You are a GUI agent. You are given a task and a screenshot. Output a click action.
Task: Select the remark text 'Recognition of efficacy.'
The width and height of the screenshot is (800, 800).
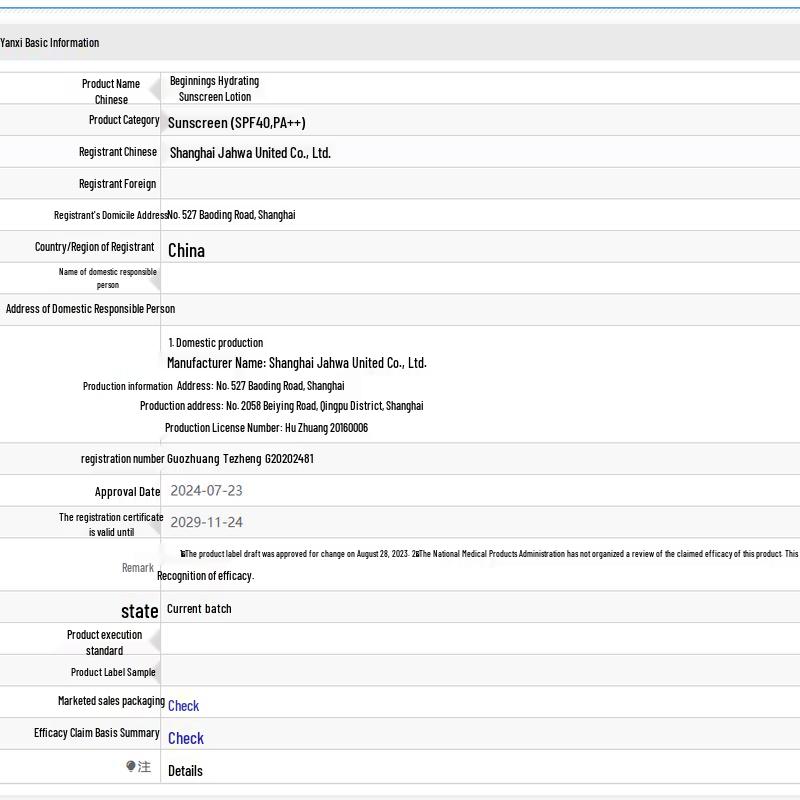(206, 576)
